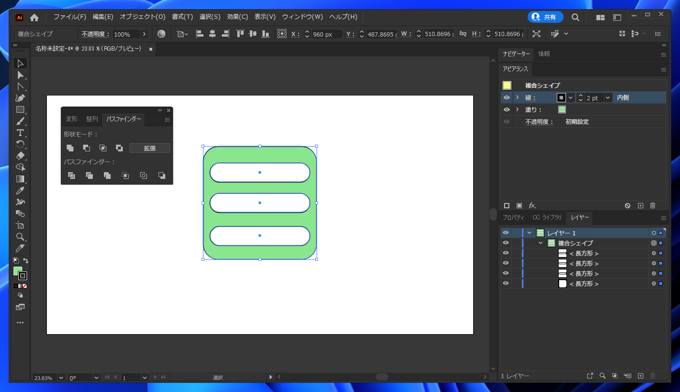Expand the fill 塗り attribute row
The image size is (680, 392).
pos(517,110)
